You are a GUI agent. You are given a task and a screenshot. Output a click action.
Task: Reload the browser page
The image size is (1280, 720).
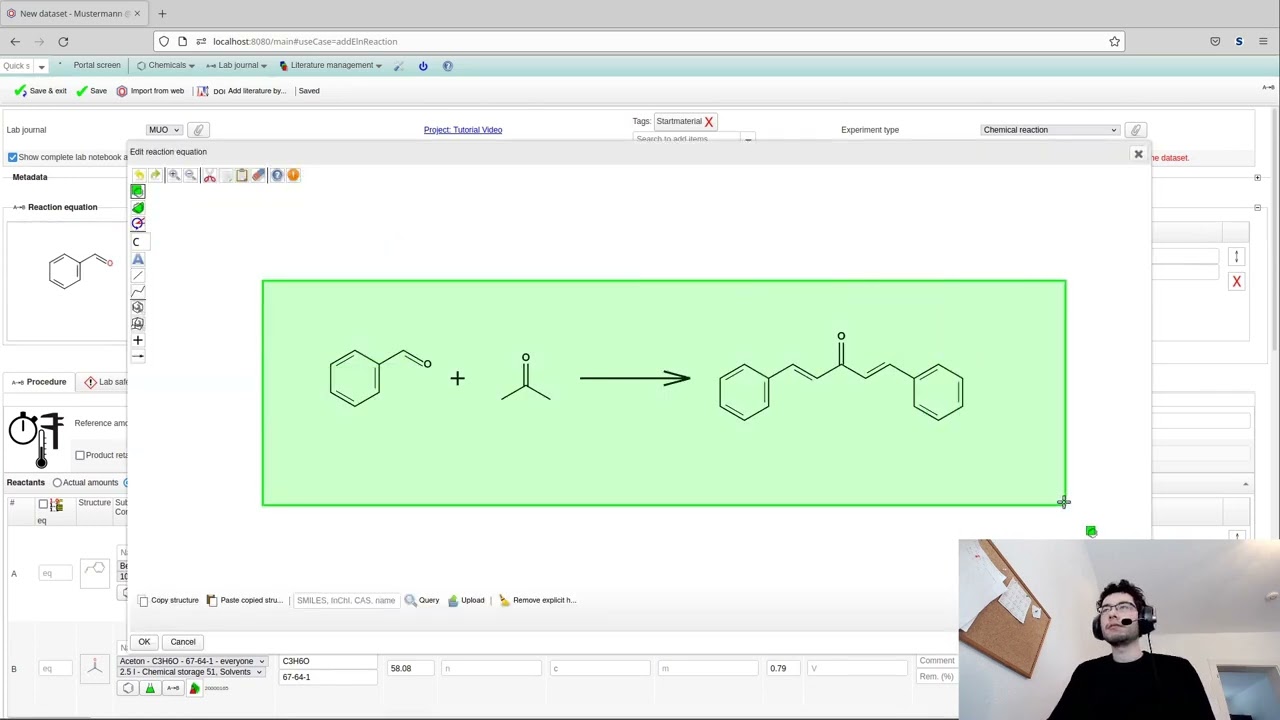(x=63, y=41)
